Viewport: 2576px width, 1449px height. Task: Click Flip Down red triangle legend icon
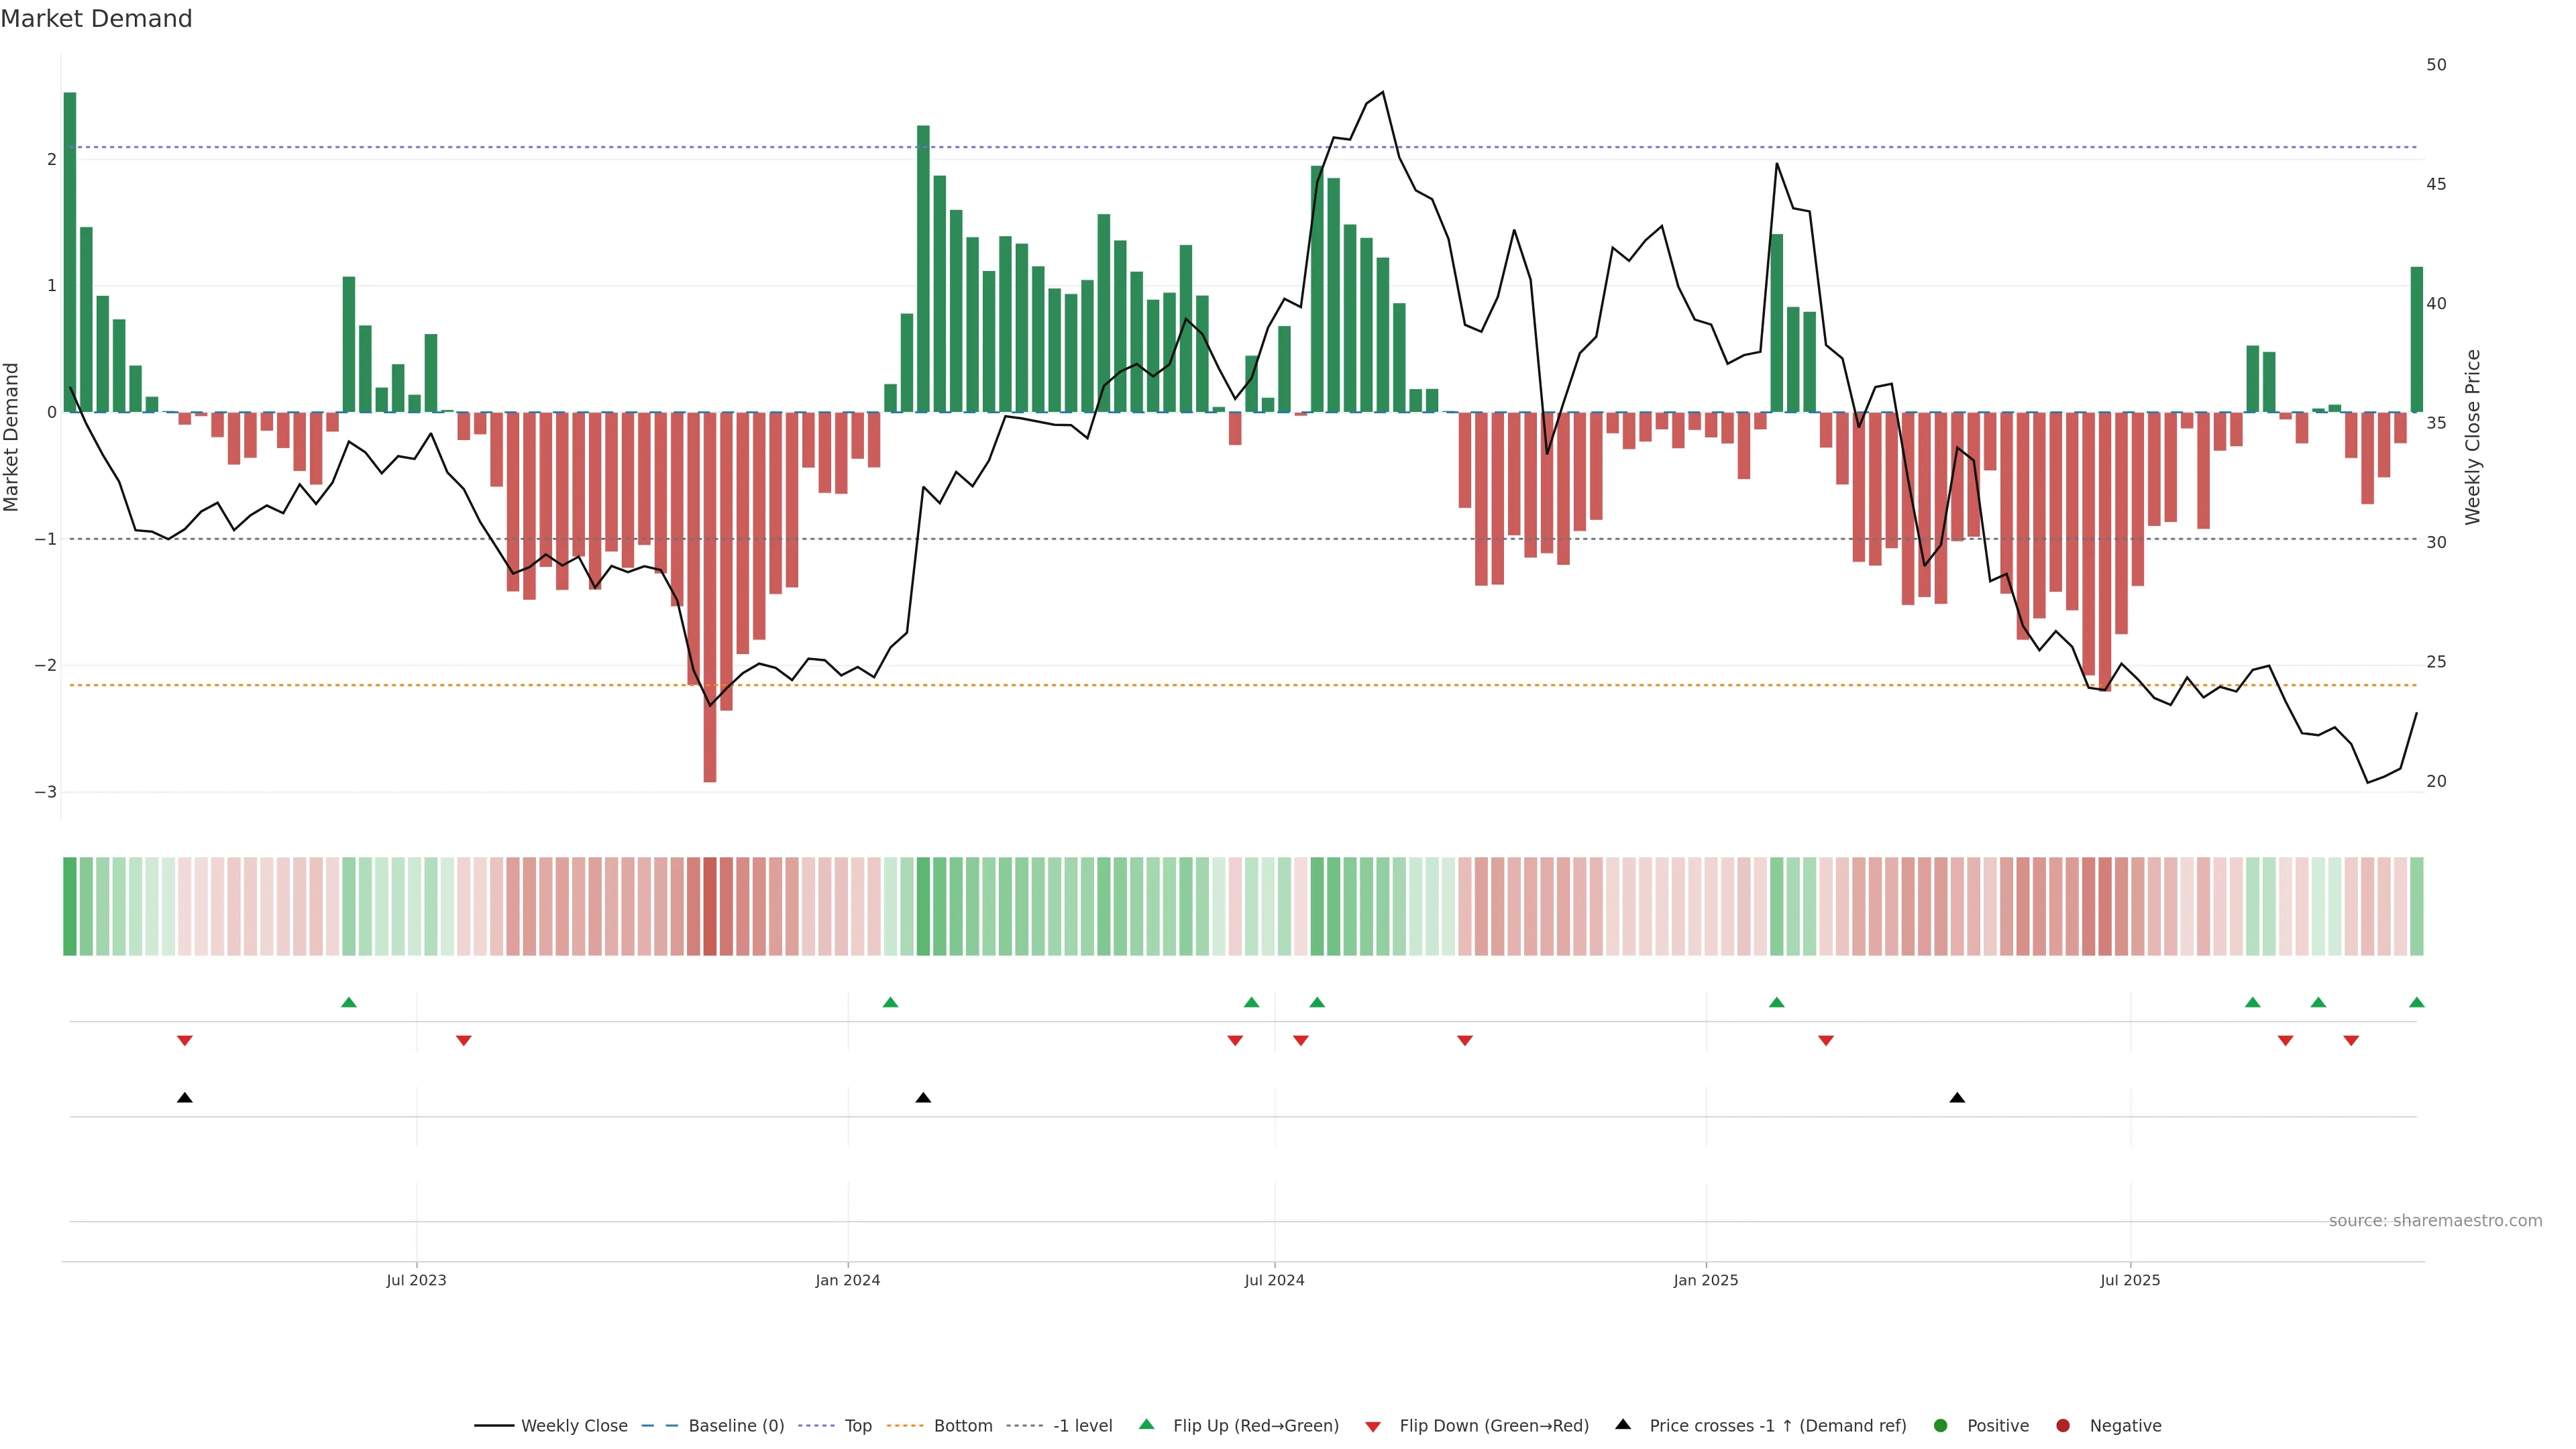pyautogui.click(x=1373, y=1427)
